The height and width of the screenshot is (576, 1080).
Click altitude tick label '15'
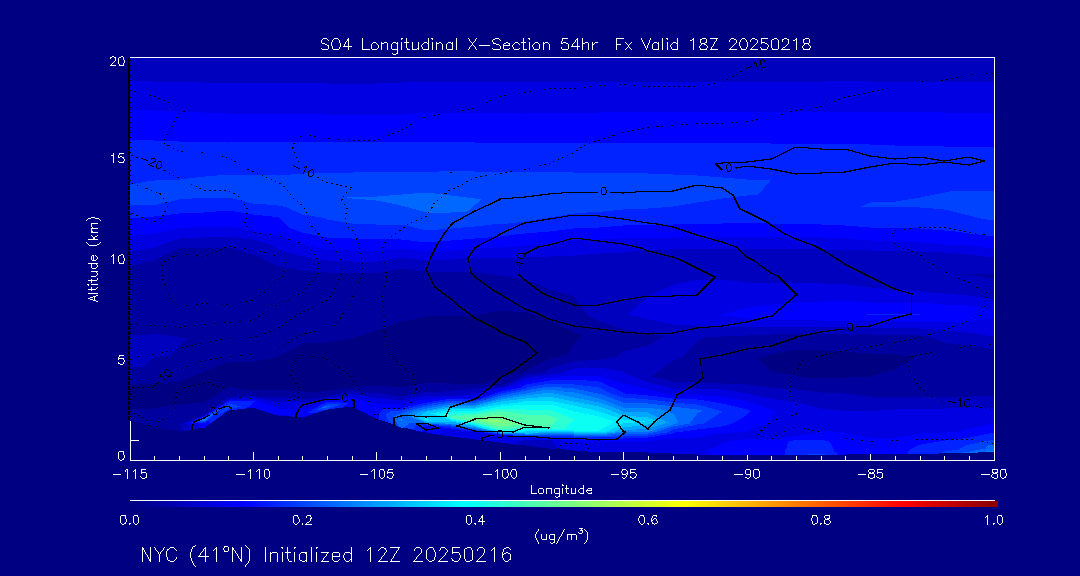[x=118, y=158]
